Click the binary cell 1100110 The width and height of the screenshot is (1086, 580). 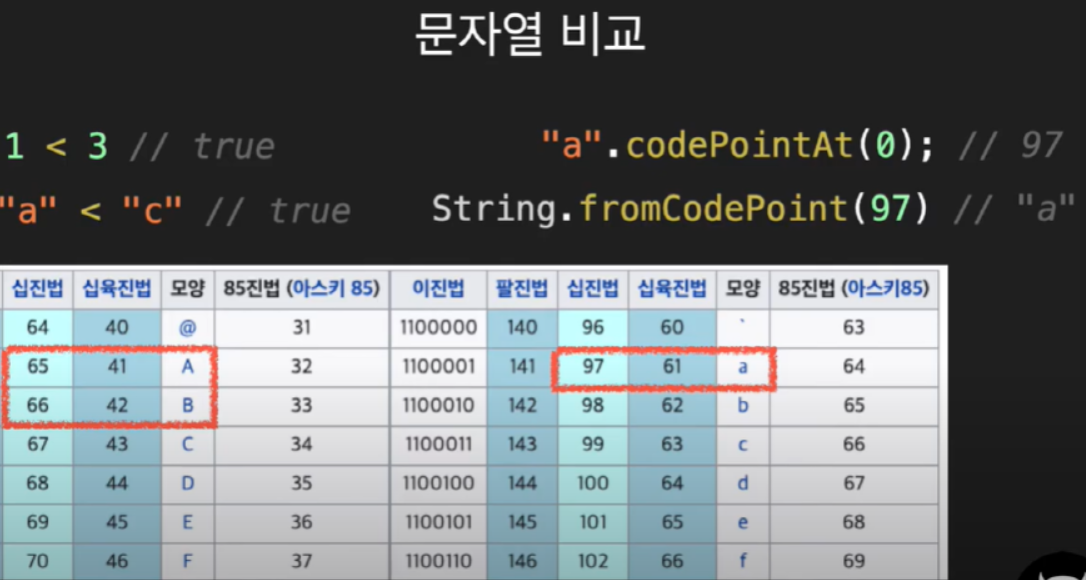438,560
